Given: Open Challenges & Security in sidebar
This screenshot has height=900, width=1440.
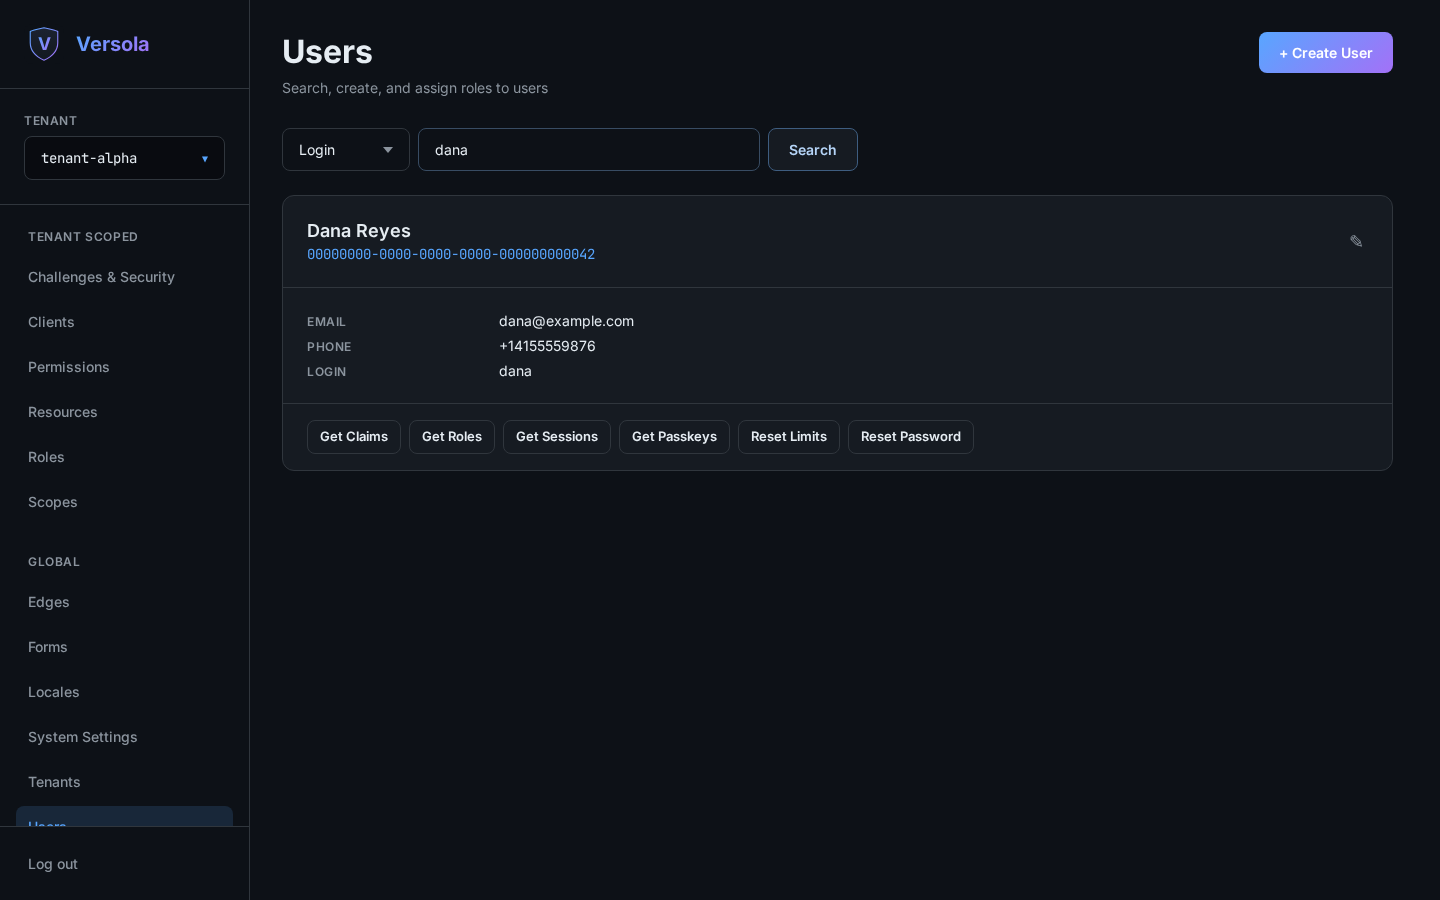Looking at the screenshot, I should tap(124, 277).
